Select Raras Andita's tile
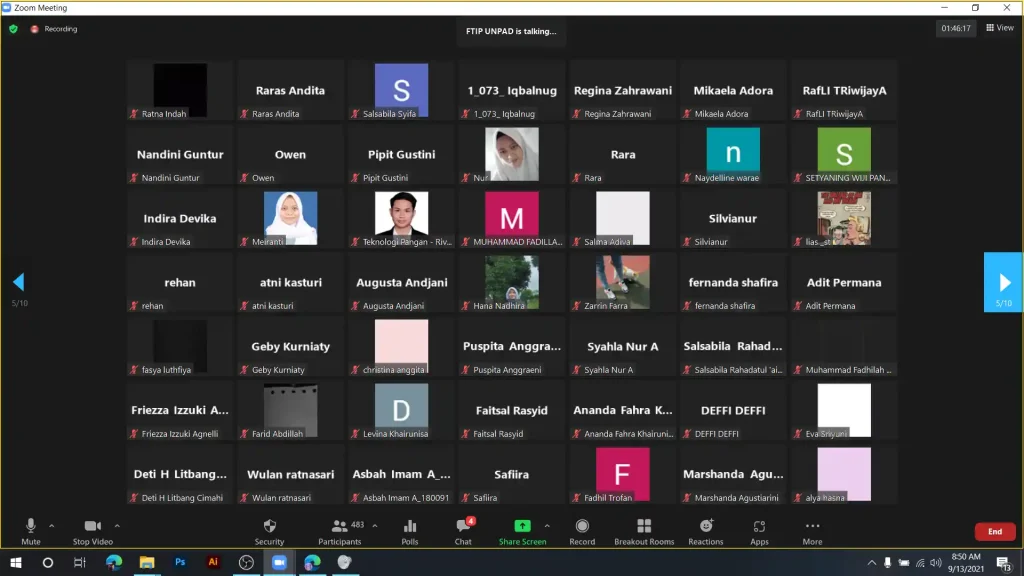The image size is (1024, 576). [290, 90]
